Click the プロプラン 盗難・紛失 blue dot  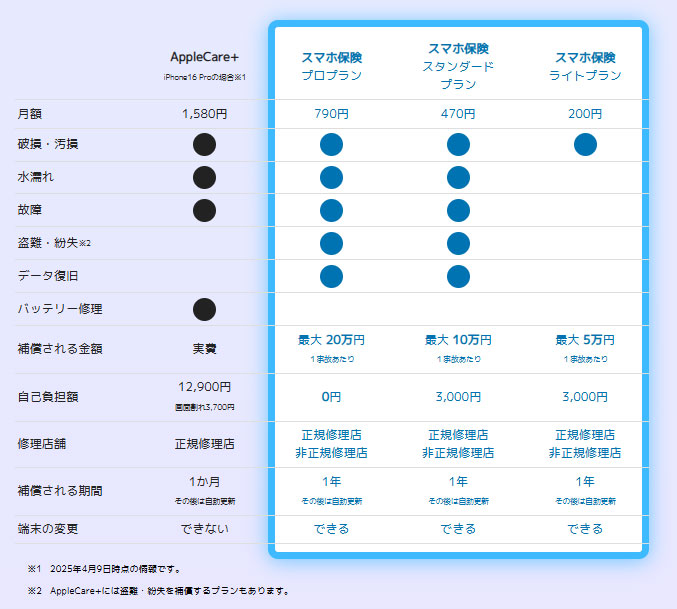(331, 243)
